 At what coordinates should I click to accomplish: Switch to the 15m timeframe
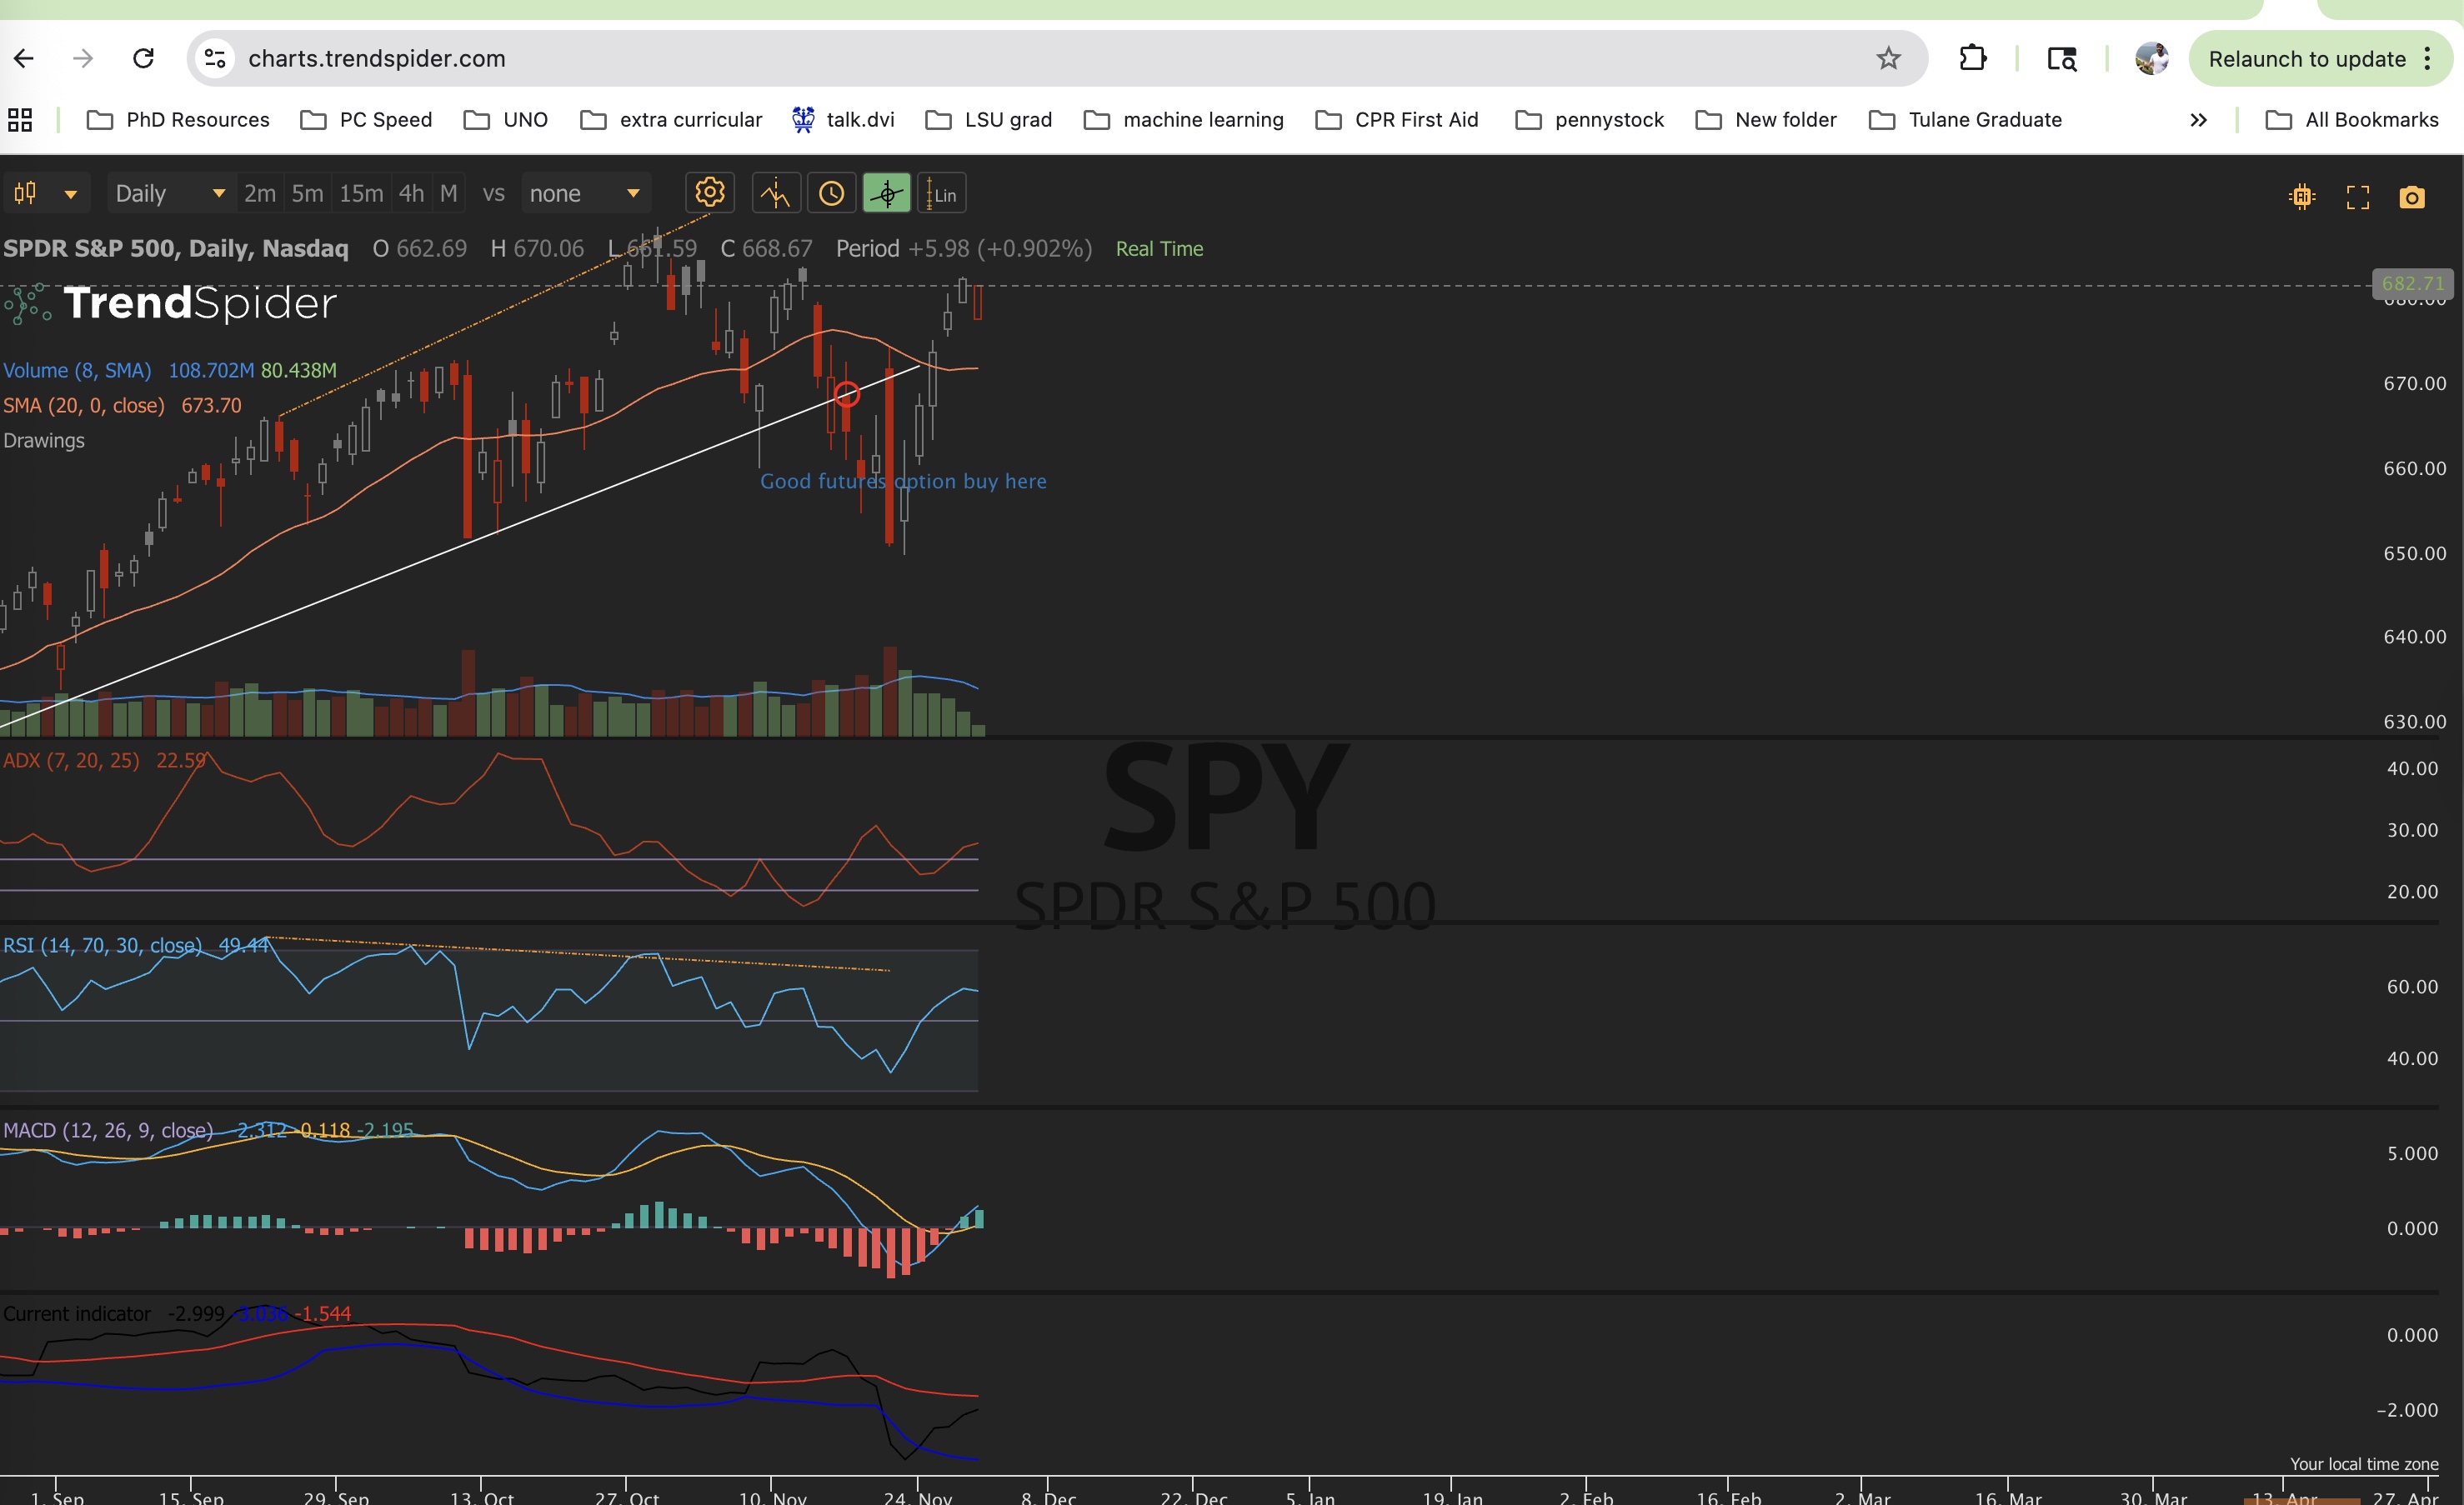pyautogui.click(x=361, y=194)
